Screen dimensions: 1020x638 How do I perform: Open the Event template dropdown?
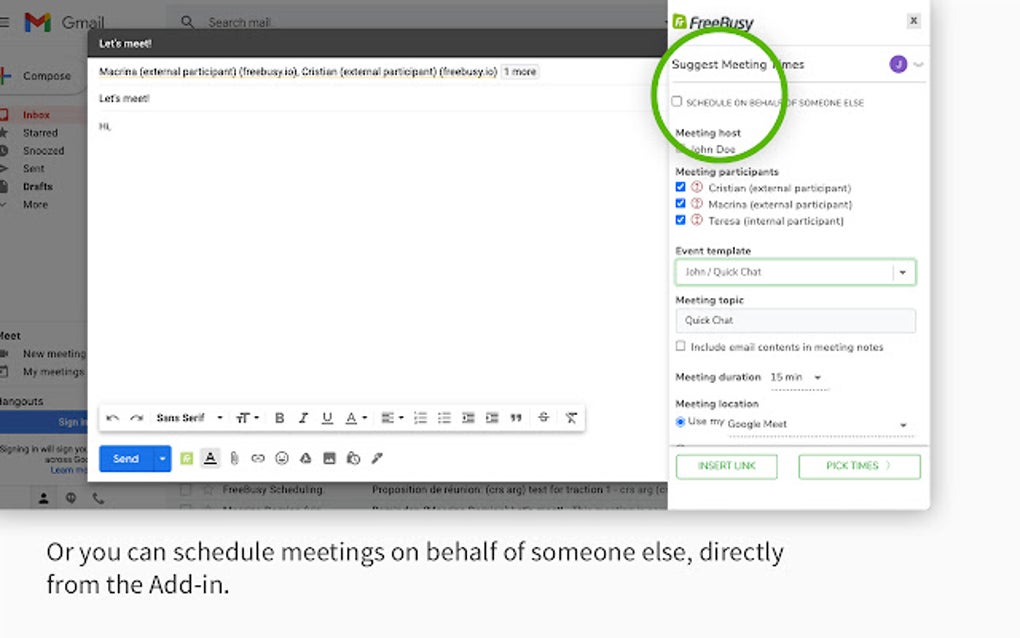point(795,272)
